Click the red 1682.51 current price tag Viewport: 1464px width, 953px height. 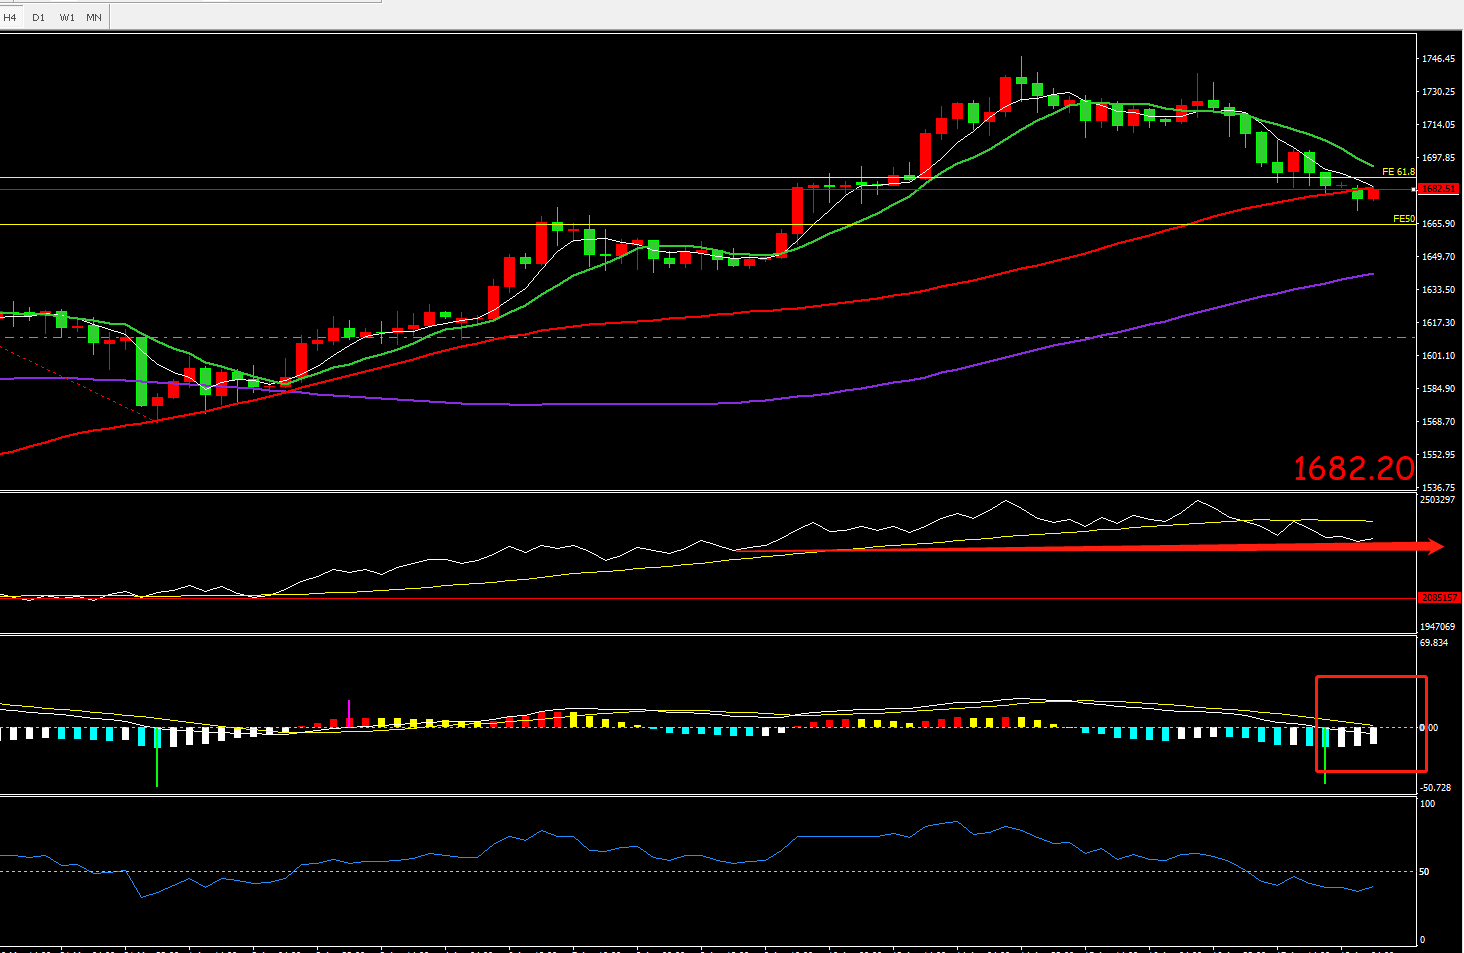[x=1439, y=188]
